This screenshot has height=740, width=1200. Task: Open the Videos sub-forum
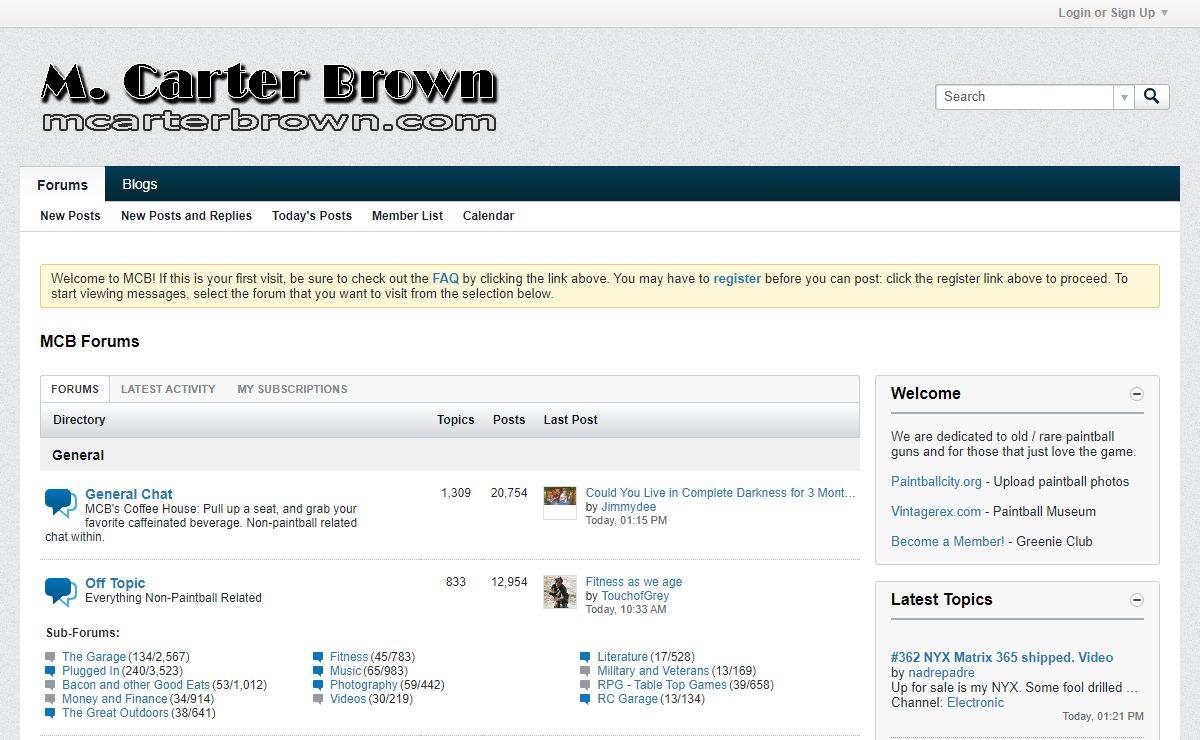coord(348,699)
